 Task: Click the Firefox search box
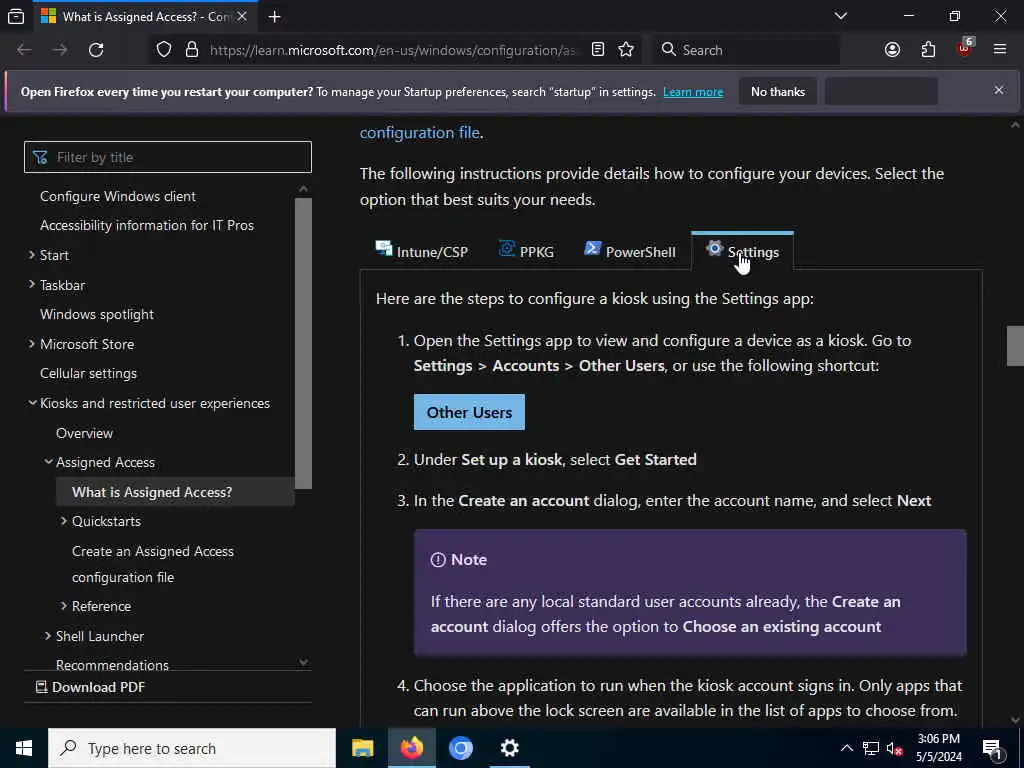(746, 50)
